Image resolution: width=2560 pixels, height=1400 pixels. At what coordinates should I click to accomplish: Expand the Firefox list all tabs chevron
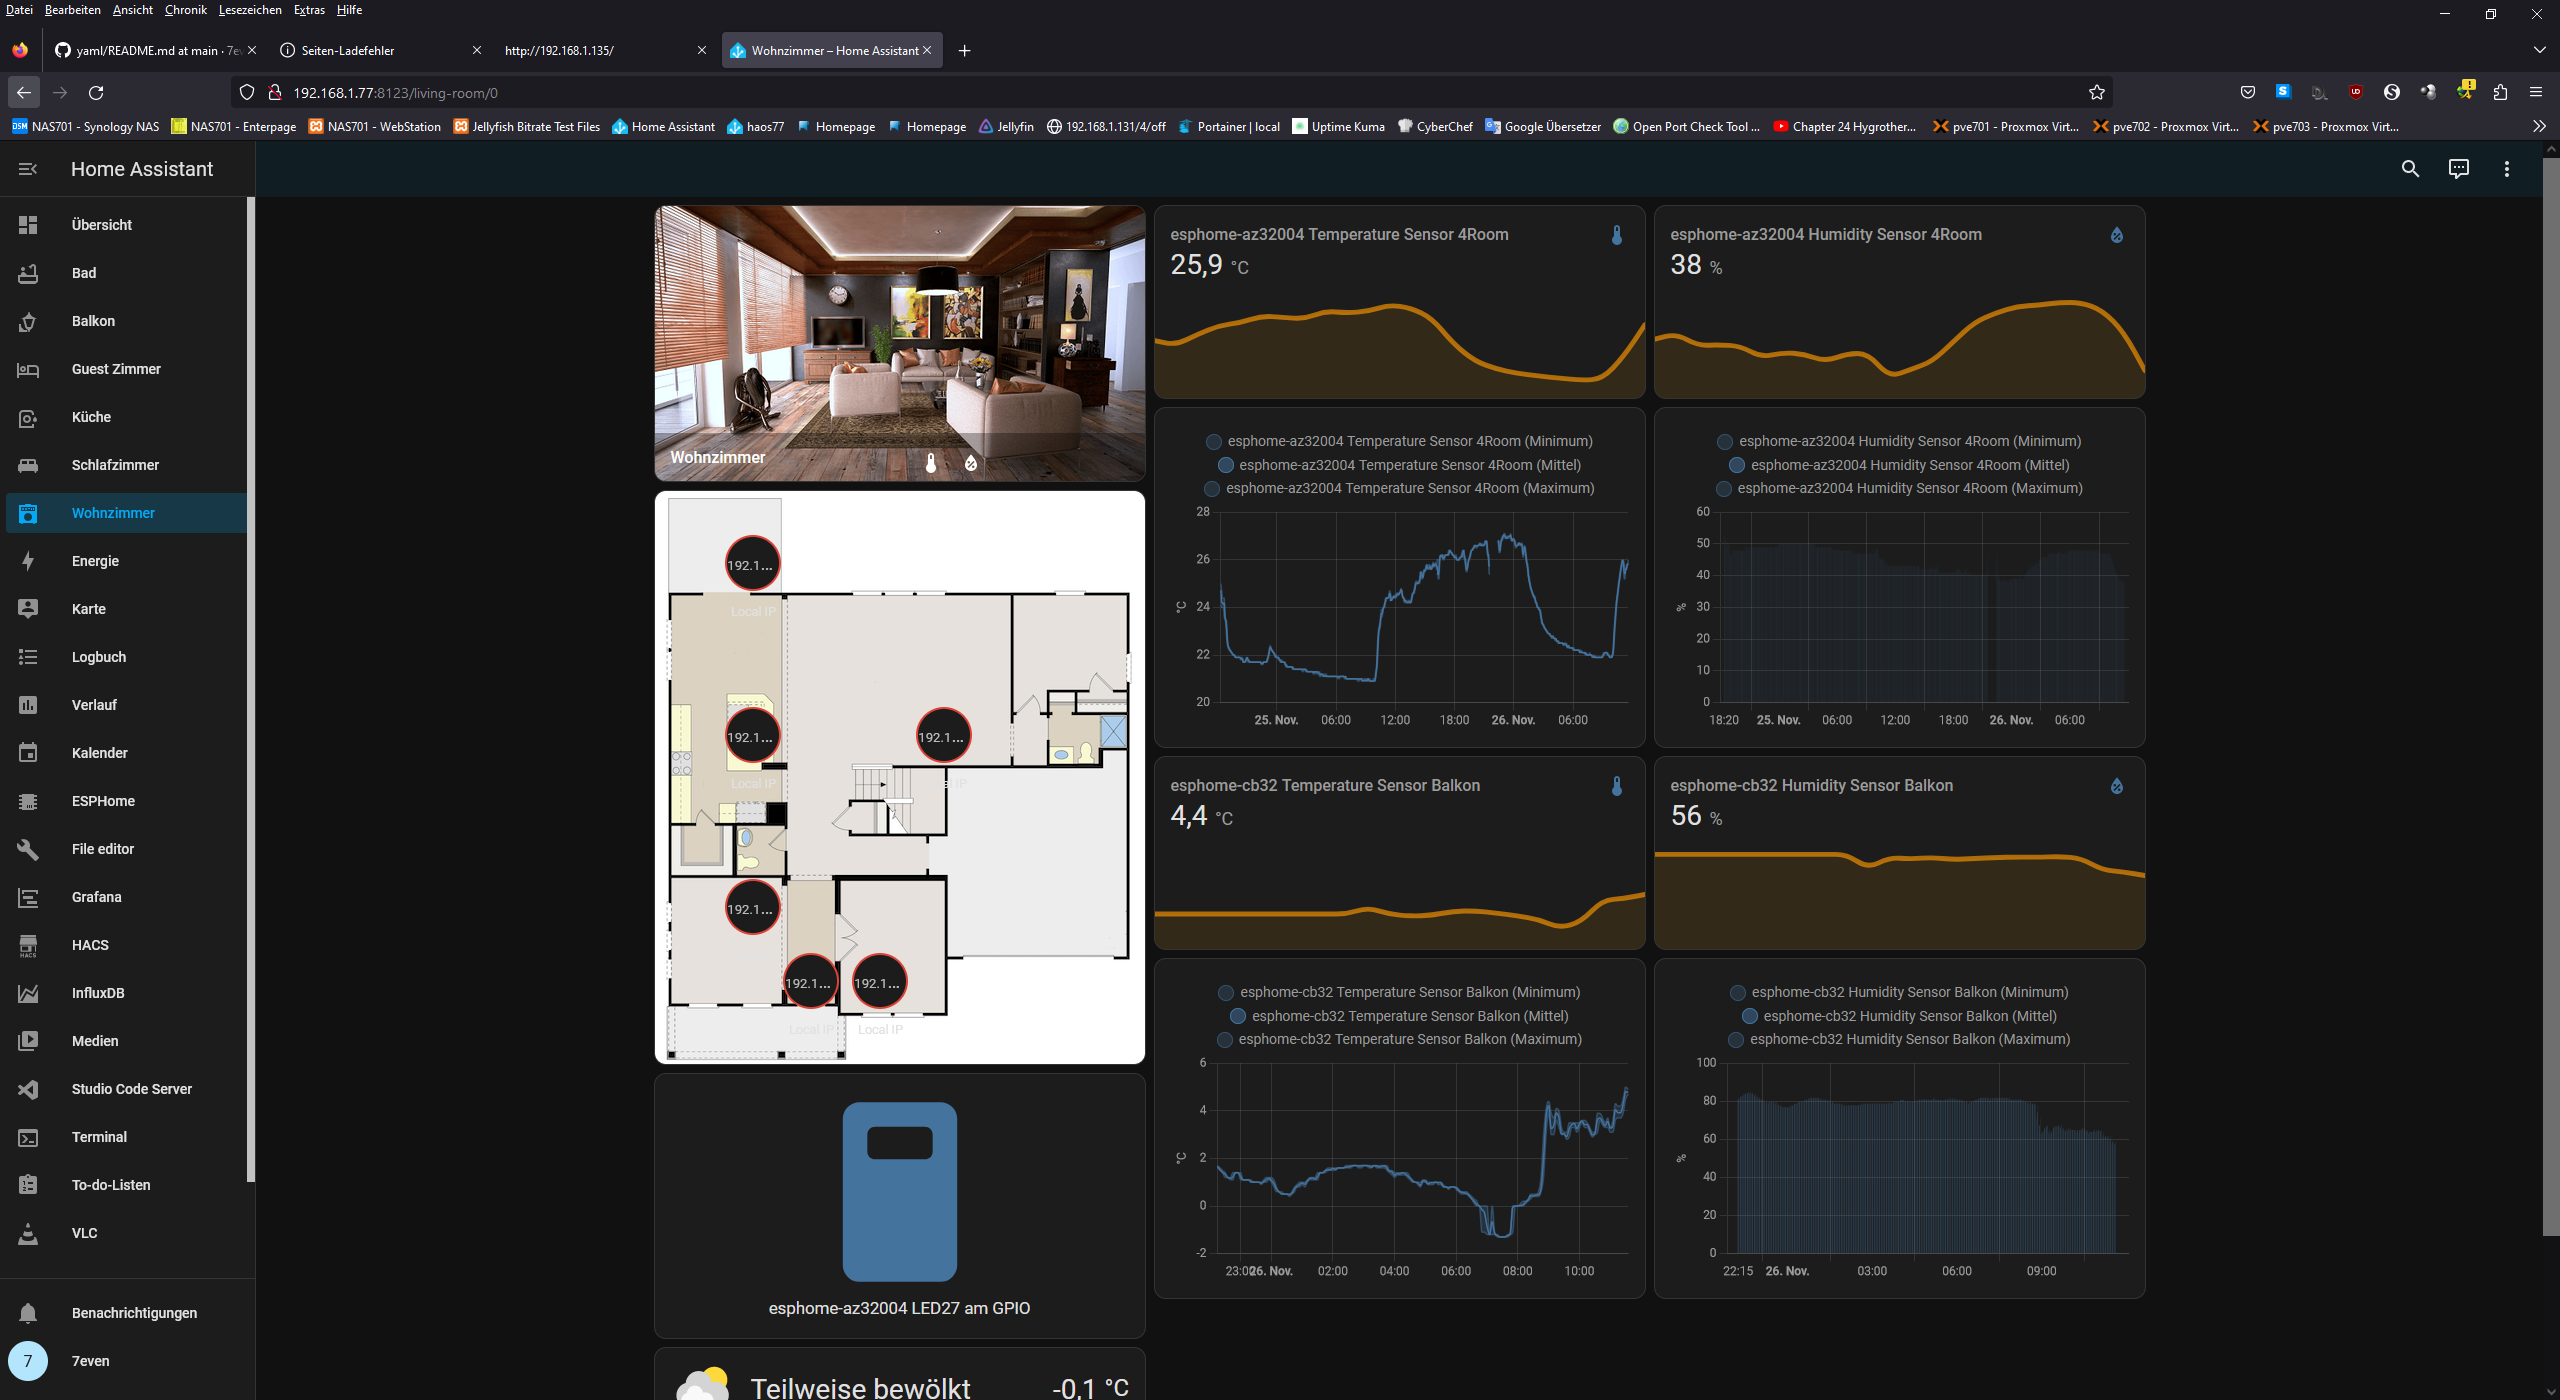2539,50
